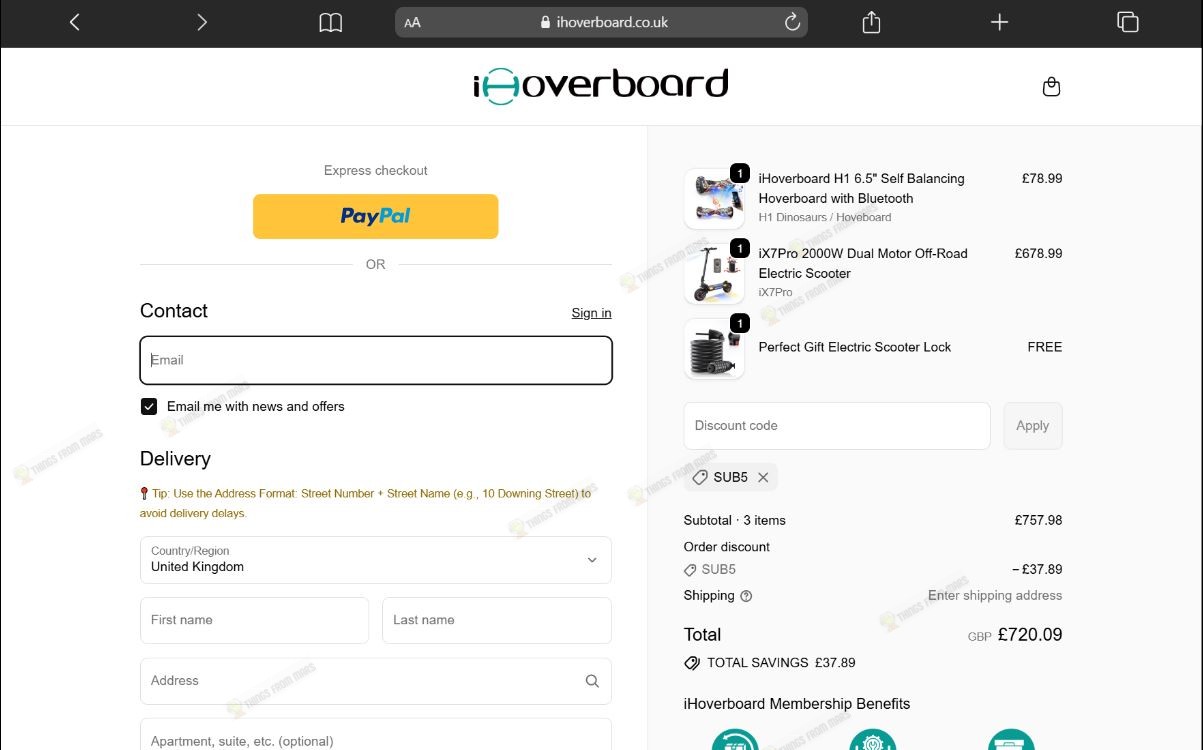Pay with the PayPal express checkout button
Viewport: 1203px width, 750px height.
tap(375, 216)
